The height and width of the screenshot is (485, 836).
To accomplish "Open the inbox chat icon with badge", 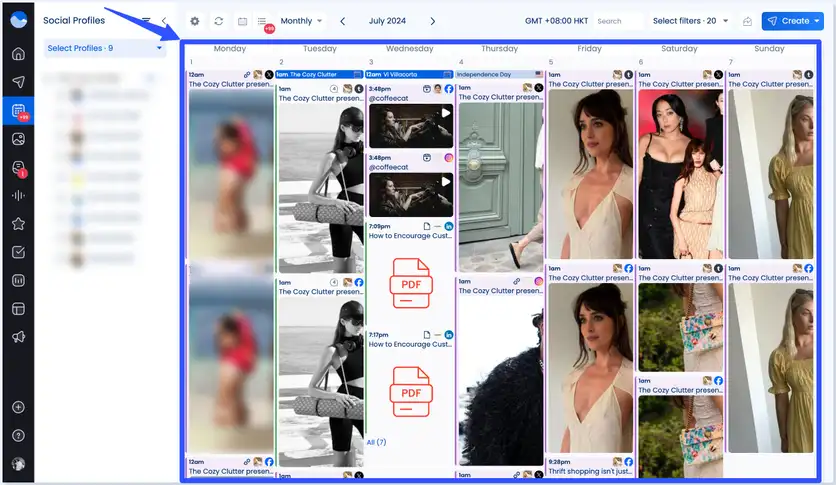I will tap(17, 168).
